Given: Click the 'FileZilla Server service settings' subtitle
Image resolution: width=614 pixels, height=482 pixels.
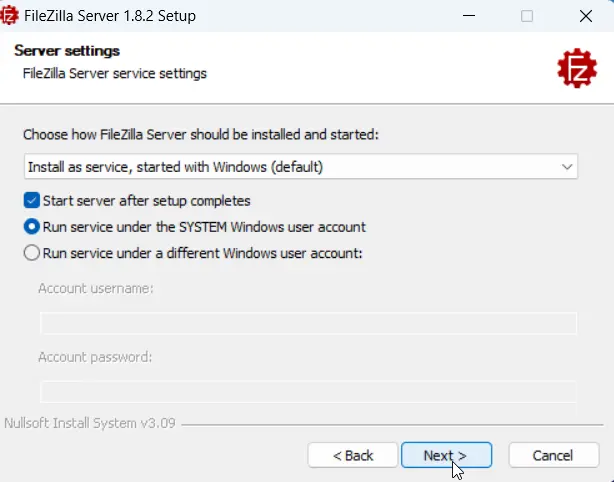Looking at the screenshot, I should 115,74.
